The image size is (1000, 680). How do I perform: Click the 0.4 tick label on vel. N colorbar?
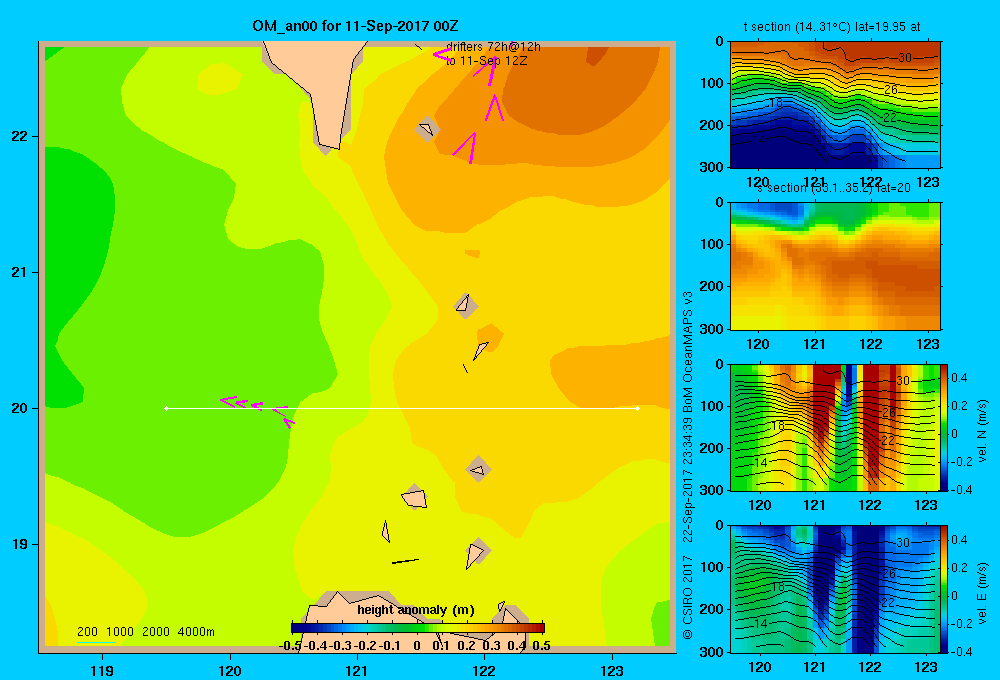tap(959, 378)
